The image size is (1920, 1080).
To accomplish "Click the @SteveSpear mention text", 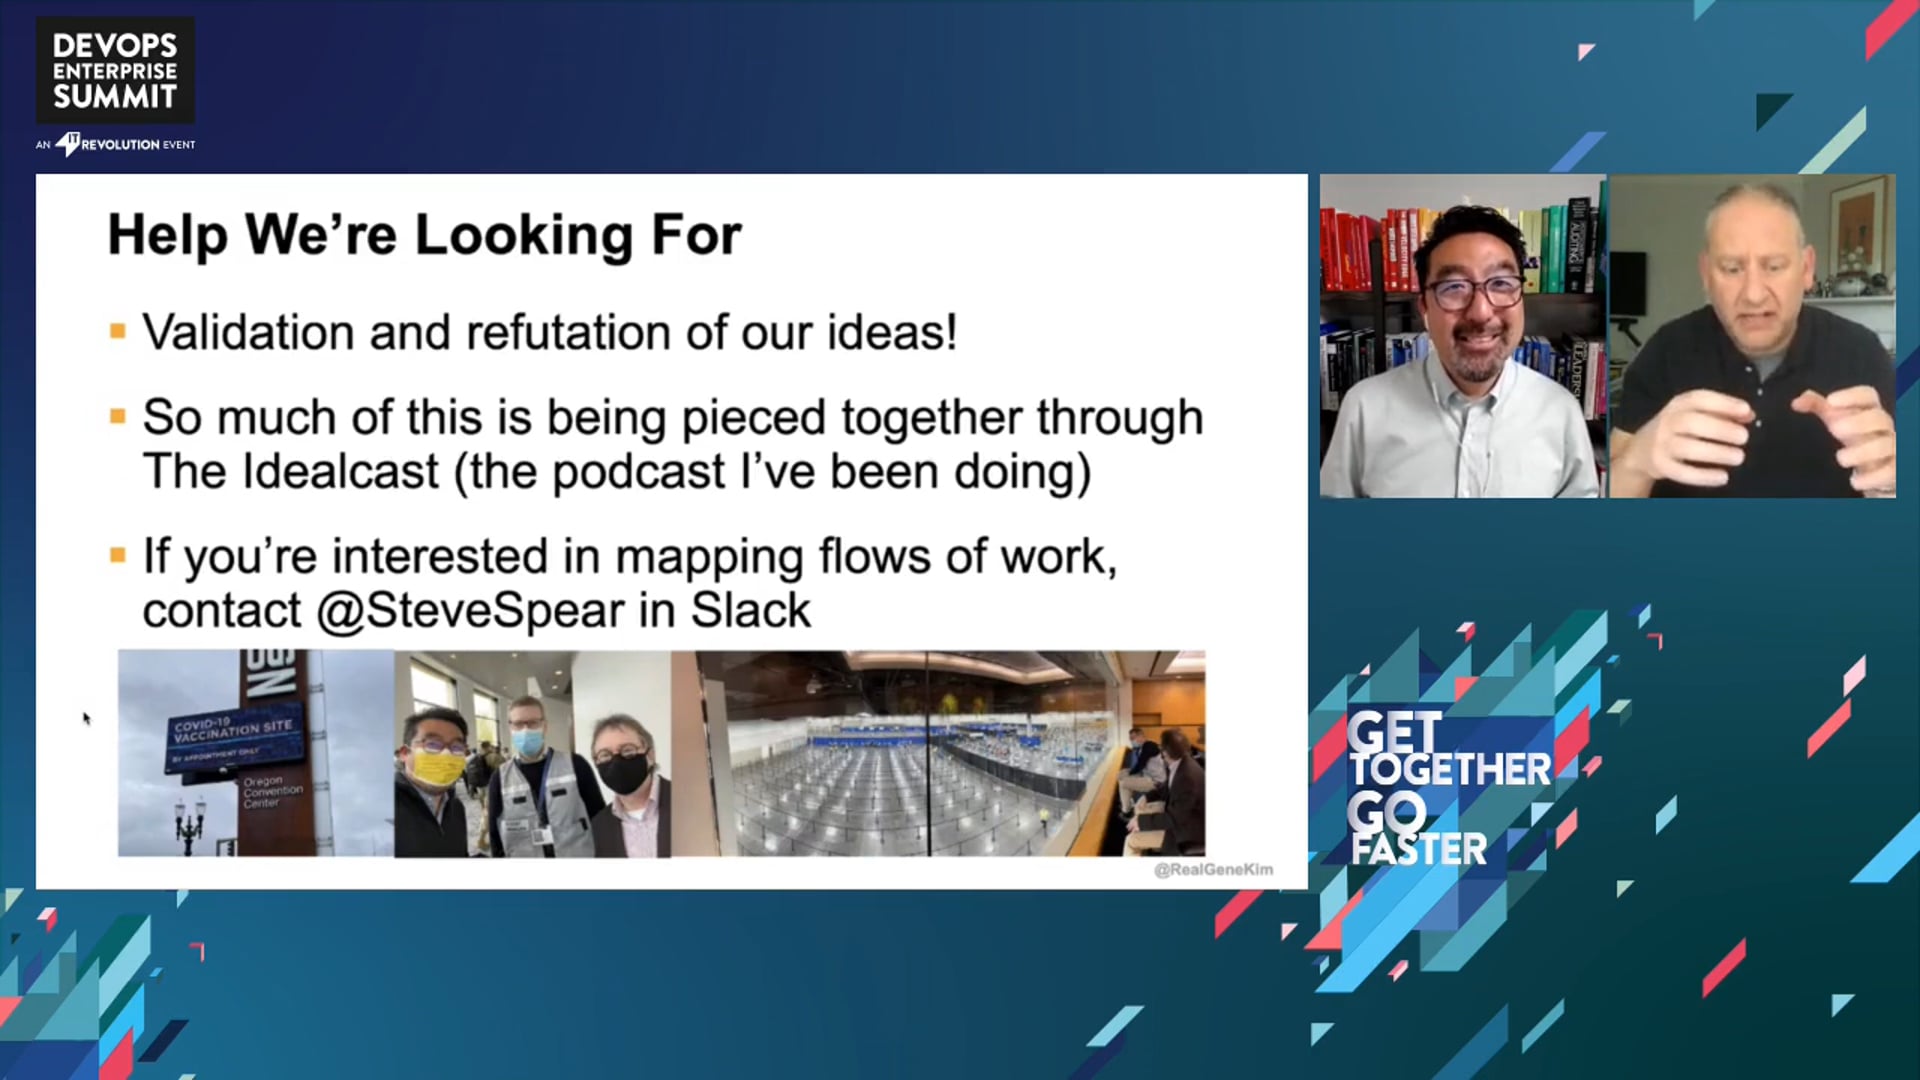I will pos(470,611).
